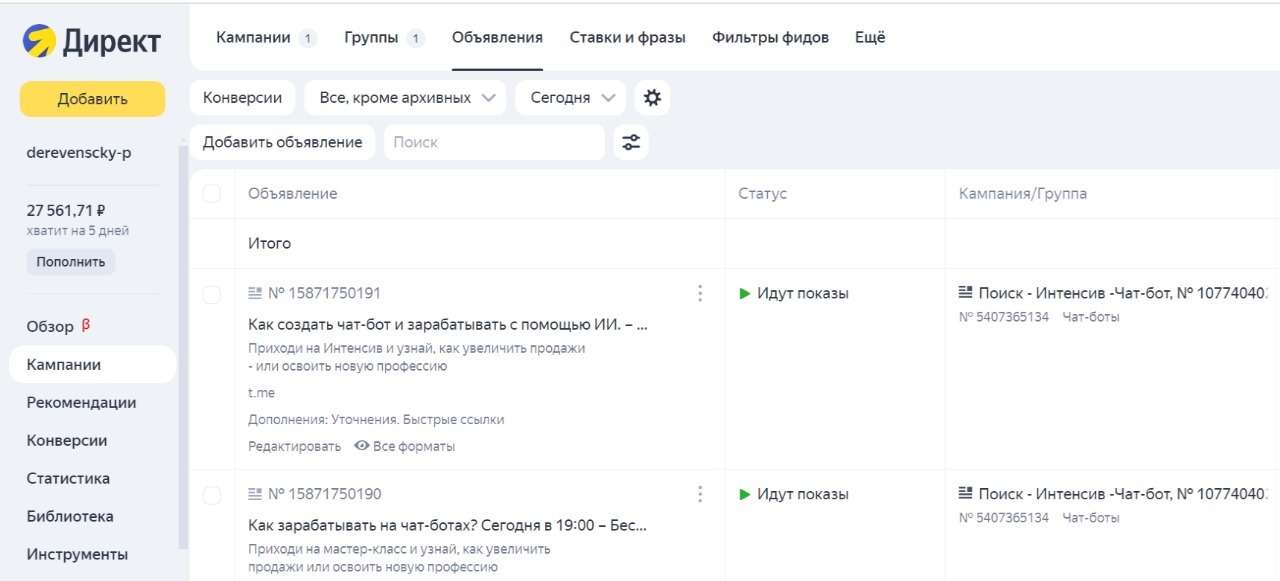Check the box for ad № 15871750190

[x=212, y=495]
